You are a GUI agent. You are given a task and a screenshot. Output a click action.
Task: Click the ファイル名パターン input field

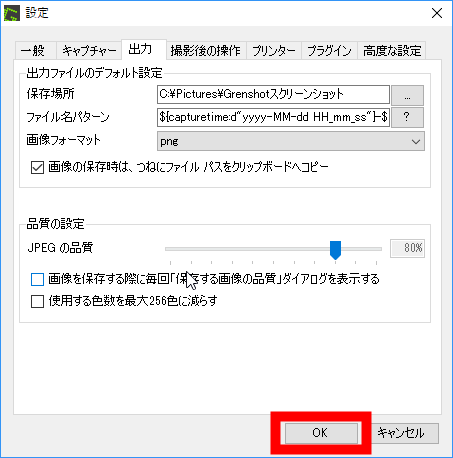tap(273, 117)
